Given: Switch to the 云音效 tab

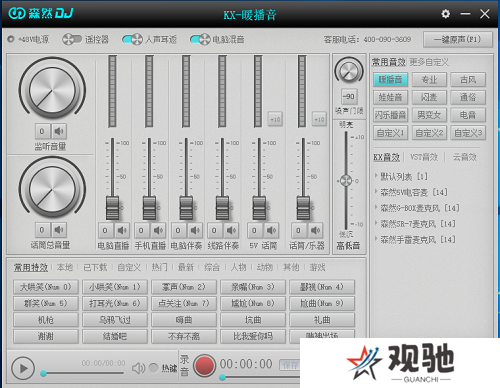Looking at the screenshot, I should (465, 157).
